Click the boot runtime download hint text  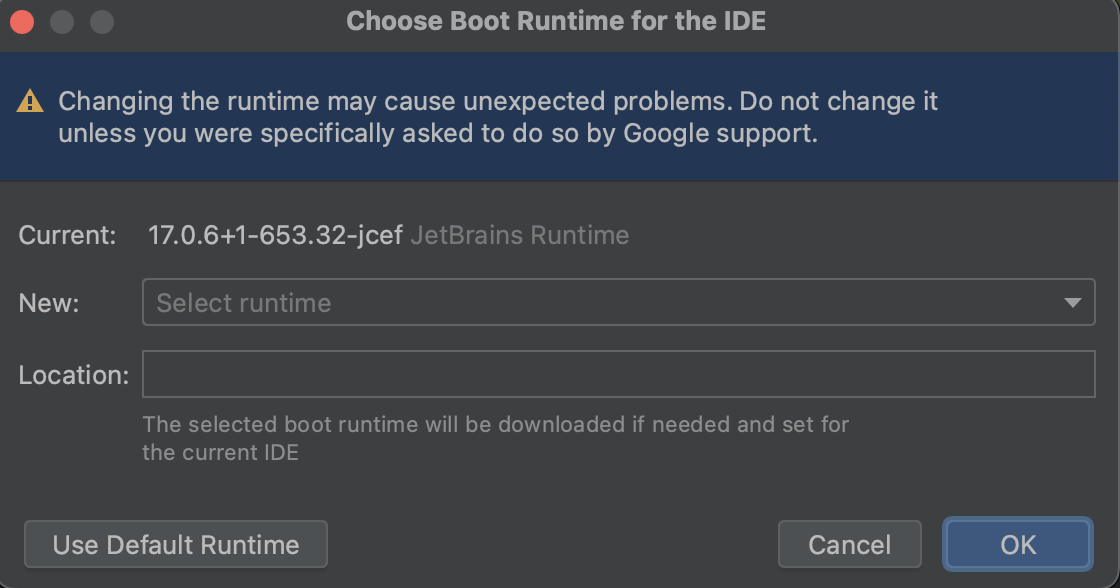497,438
